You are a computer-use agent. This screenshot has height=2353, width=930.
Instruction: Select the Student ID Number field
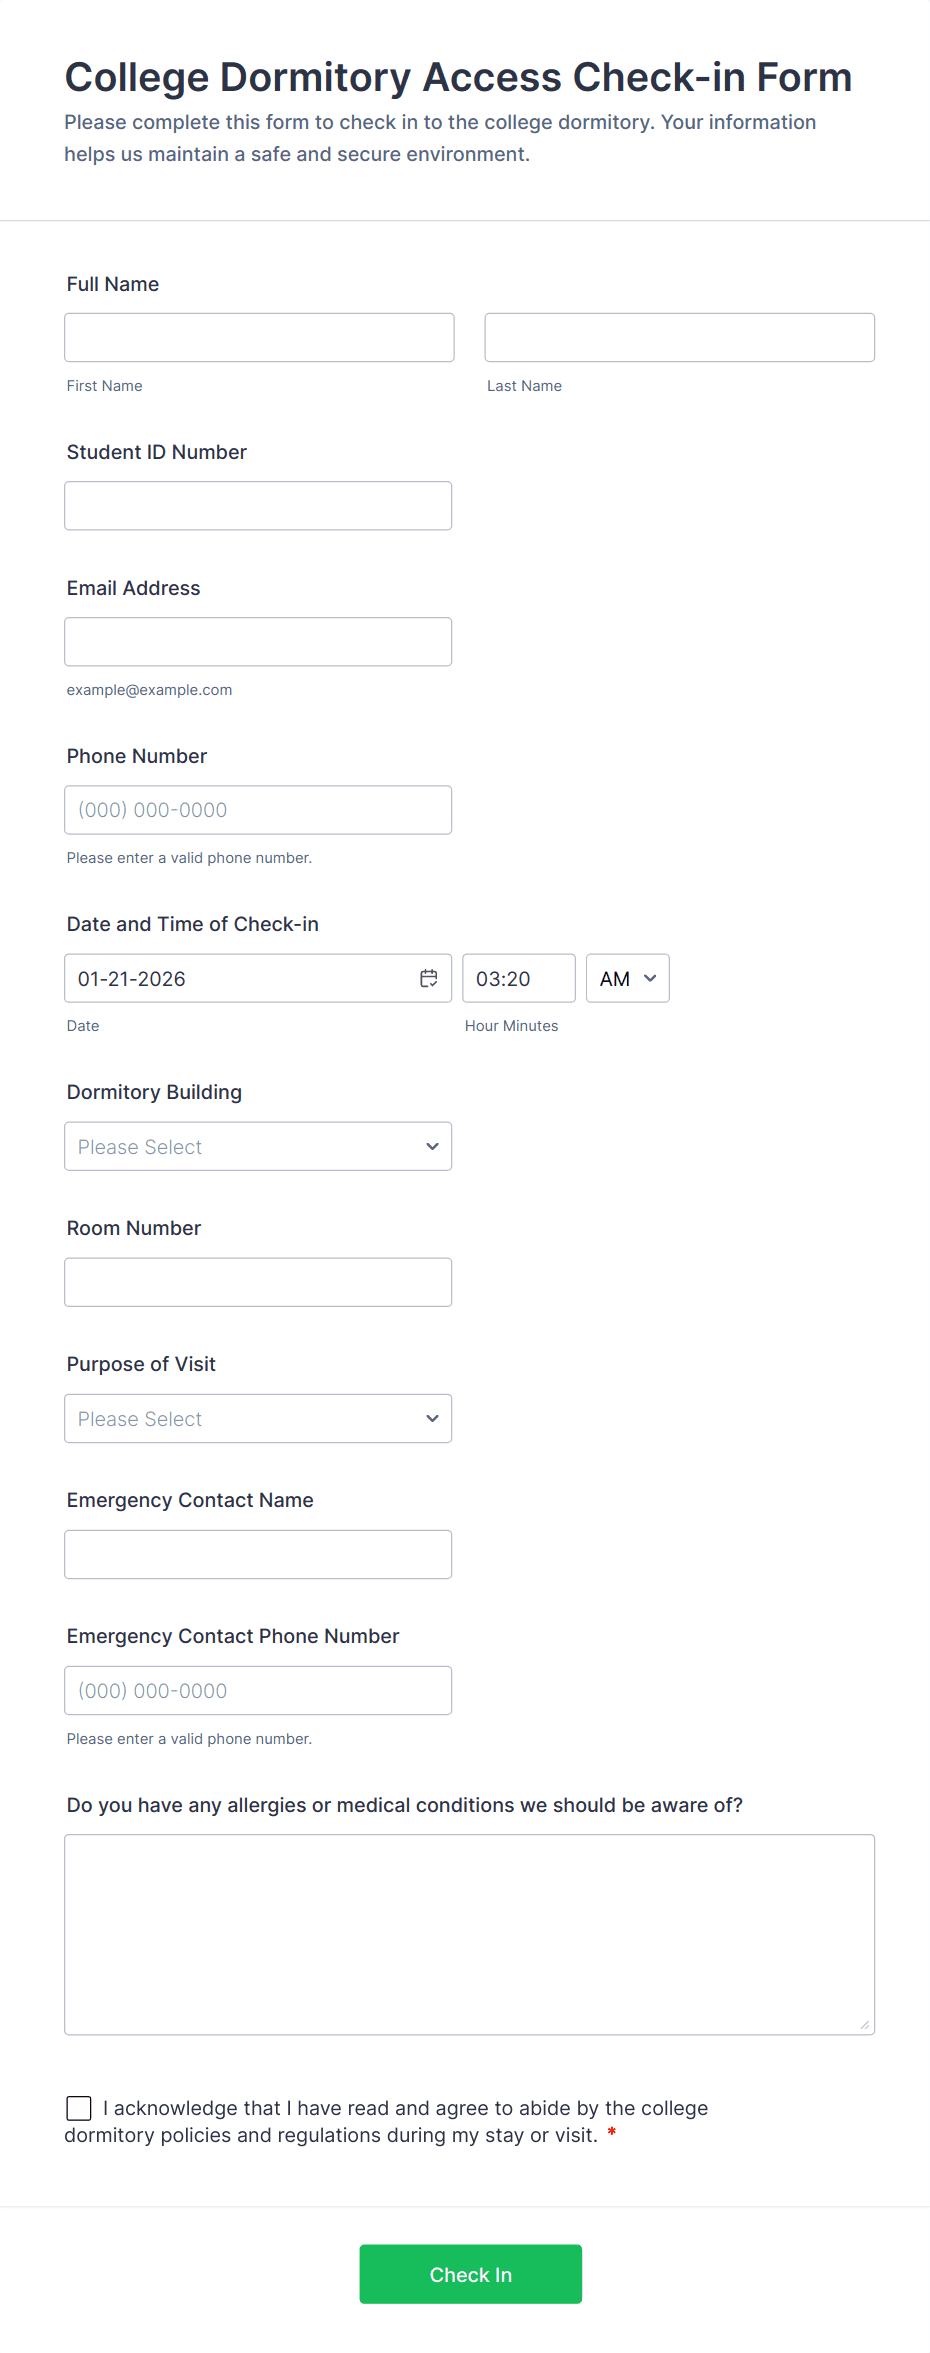tap(257, 506)
